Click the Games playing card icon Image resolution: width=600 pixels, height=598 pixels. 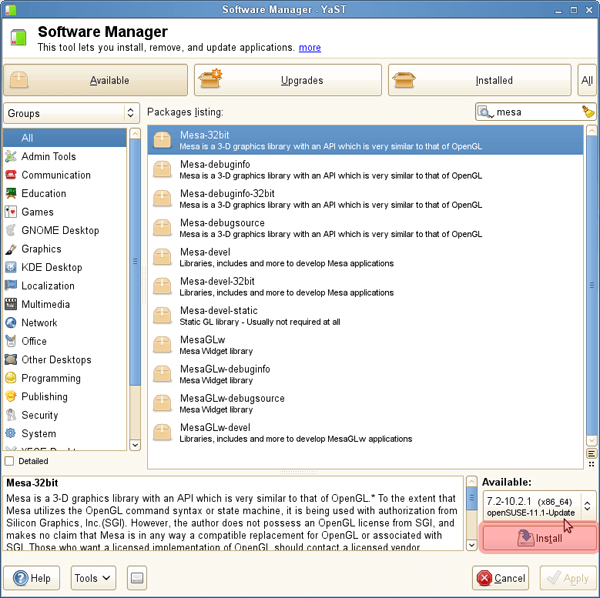click(x=11, y=212)
